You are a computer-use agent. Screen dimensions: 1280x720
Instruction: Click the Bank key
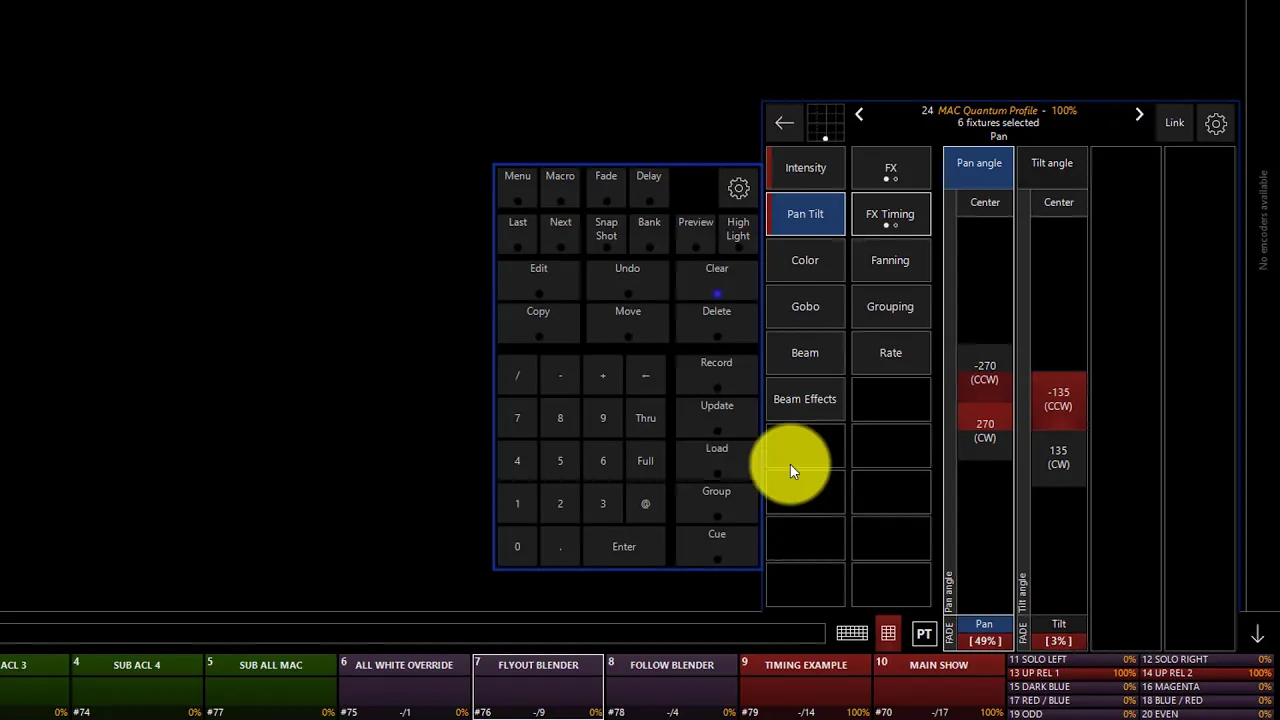click(649, 233)
